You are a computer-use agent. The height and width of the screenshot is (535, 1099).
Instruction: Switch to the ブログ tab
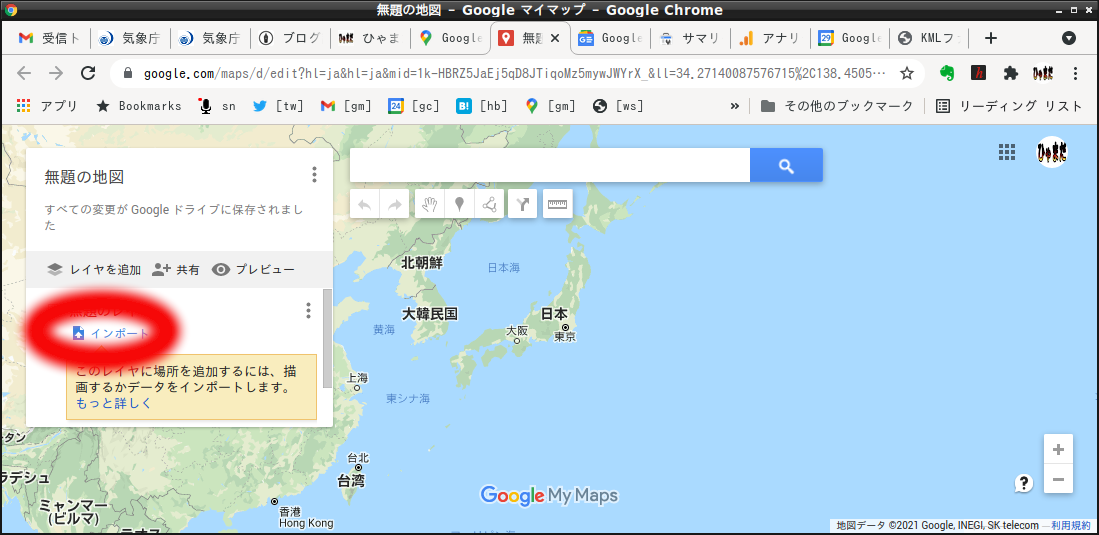click(x=290, y=38)
